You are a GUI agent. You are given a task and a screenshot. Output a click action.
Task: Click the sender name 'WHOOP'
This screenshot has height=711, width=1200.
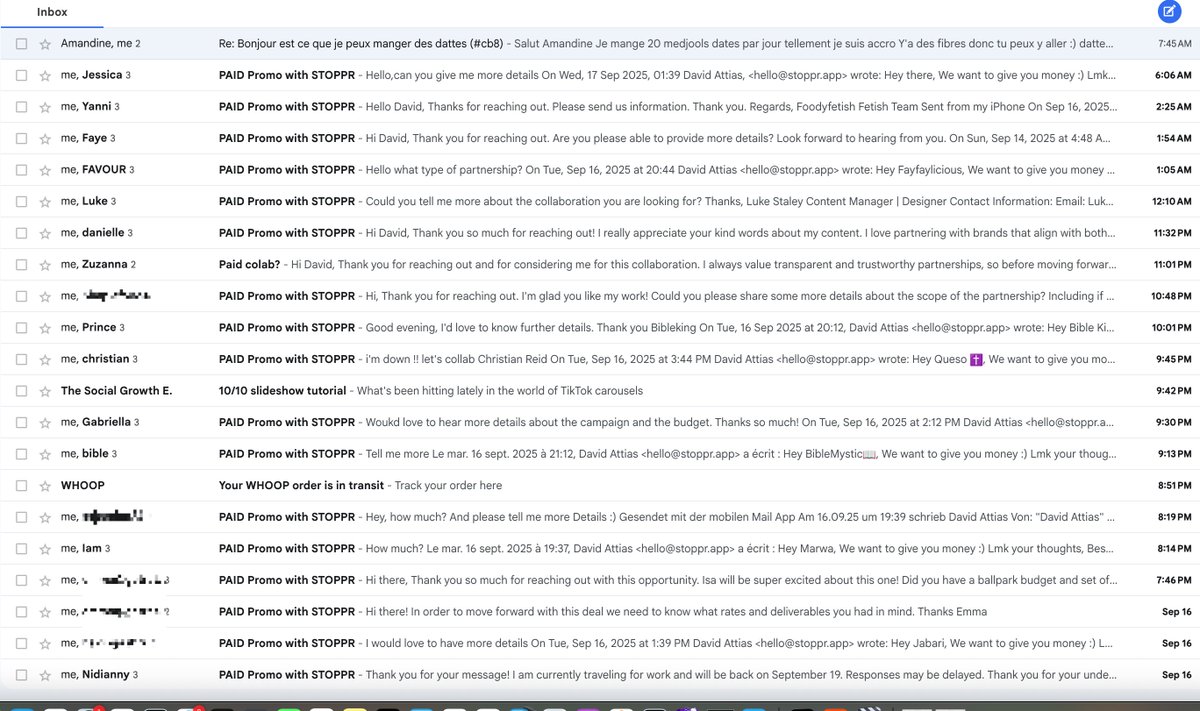pyautogui.click(x=82, y=486)
